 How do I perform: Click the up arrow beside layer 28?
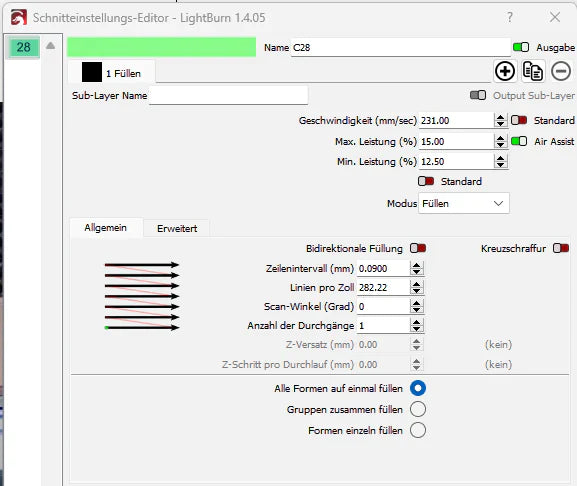point(50,46)
